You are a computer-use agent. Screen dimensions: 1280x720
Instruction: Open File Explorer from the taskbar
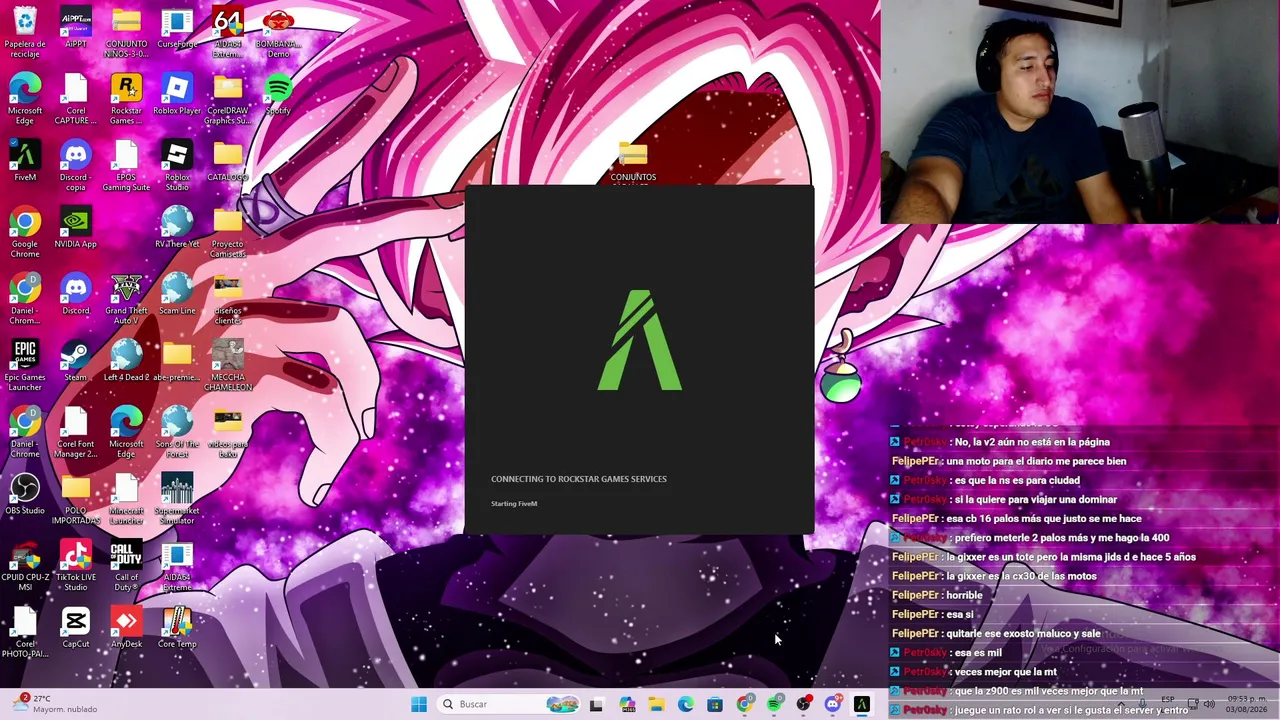[656, 704]
